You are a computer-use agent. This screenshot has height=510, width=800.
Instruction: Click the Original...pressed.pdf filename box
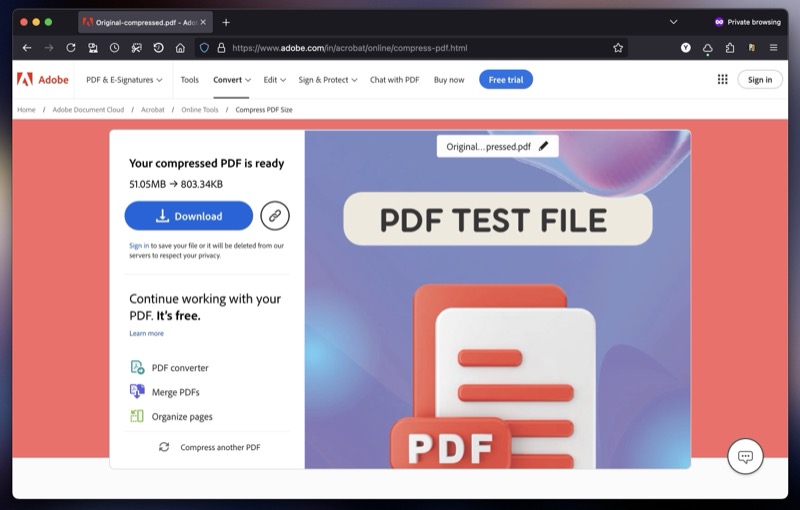(497, 146)
